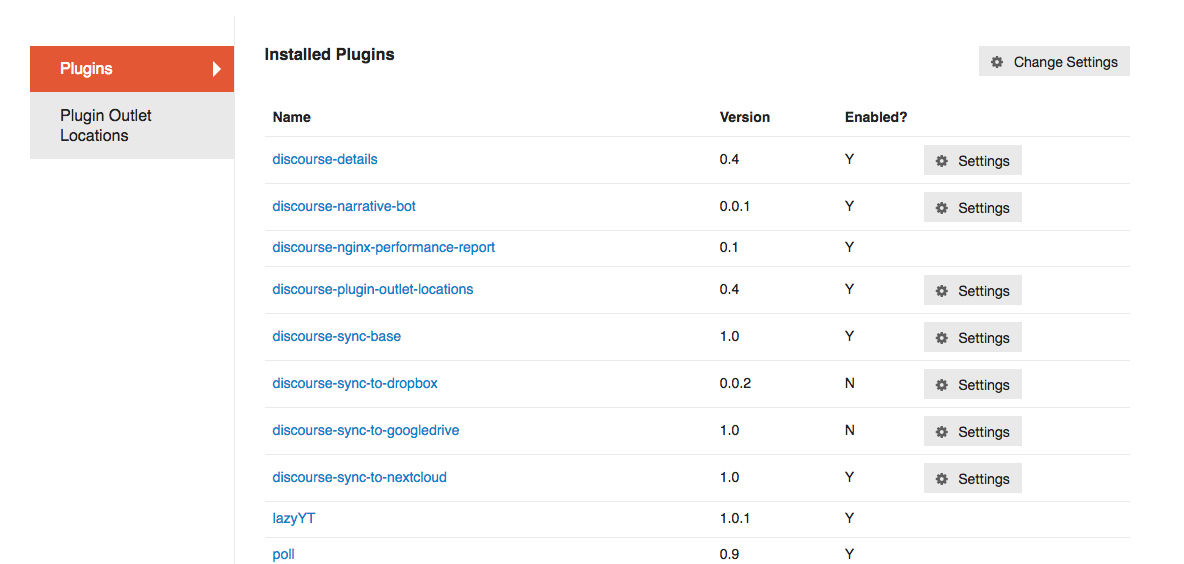1184x564 pixels.
Task: Click gear icon on discourse-narrative-bot Settings
Action: point(941,208)
